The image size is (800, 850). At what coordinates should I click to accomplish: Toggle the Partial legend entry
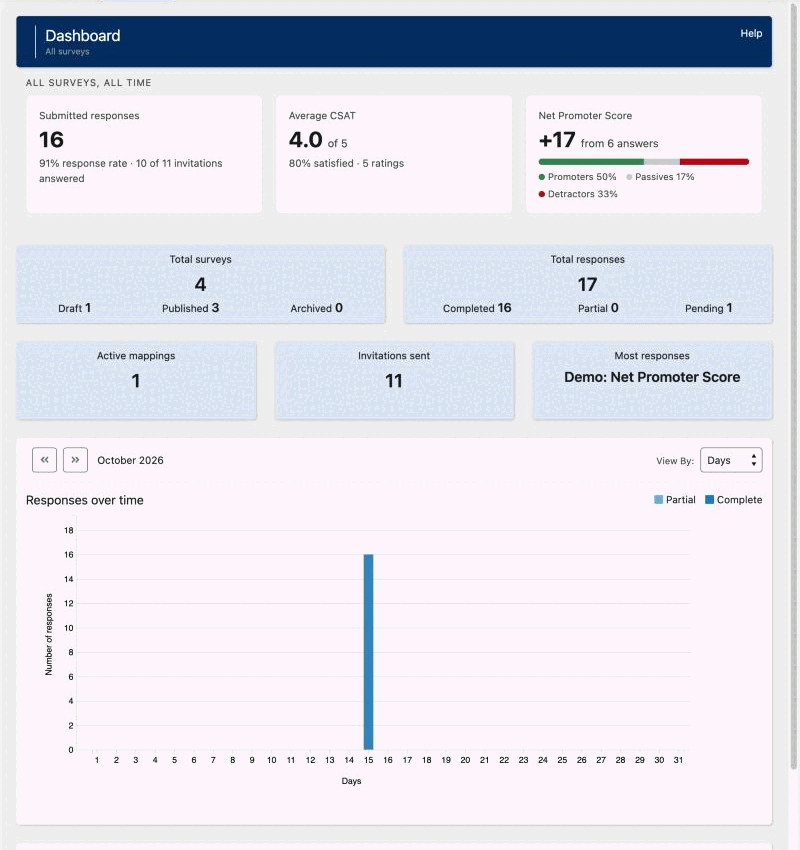[675, 500]
